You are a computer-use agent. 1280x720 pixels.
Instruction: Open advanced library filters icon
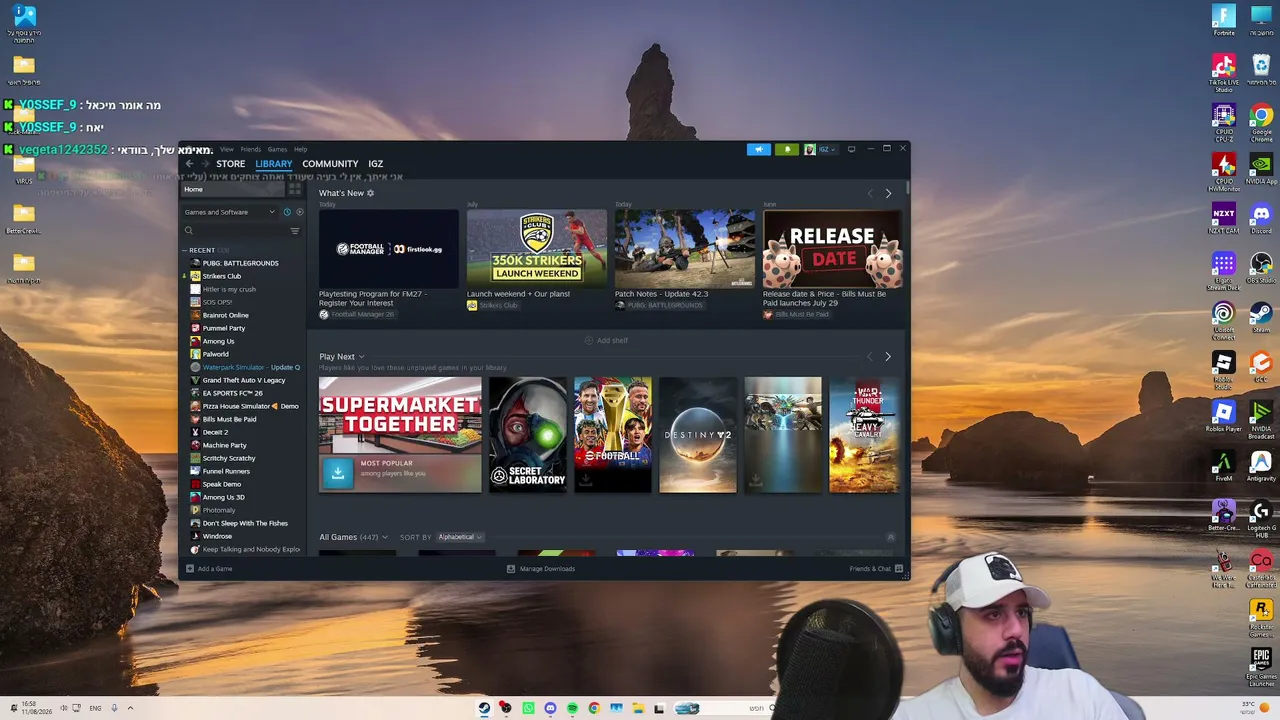295,231
